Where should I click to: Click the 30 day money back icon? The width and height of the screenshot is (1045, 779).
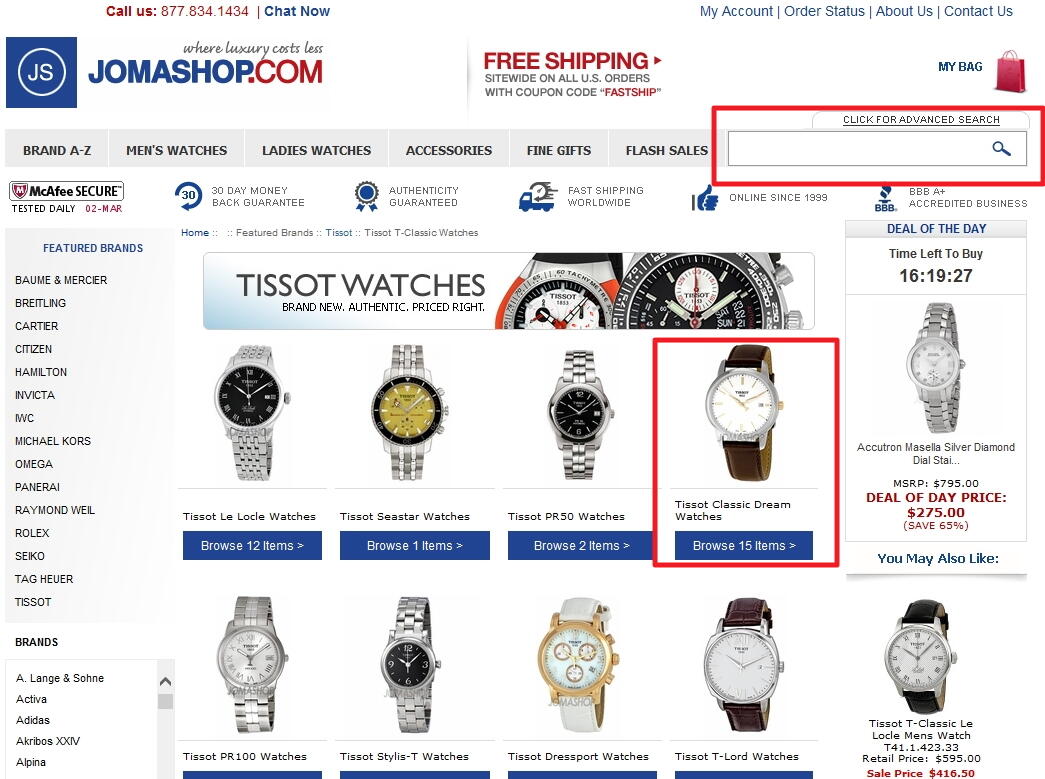[x=189, y=196]
